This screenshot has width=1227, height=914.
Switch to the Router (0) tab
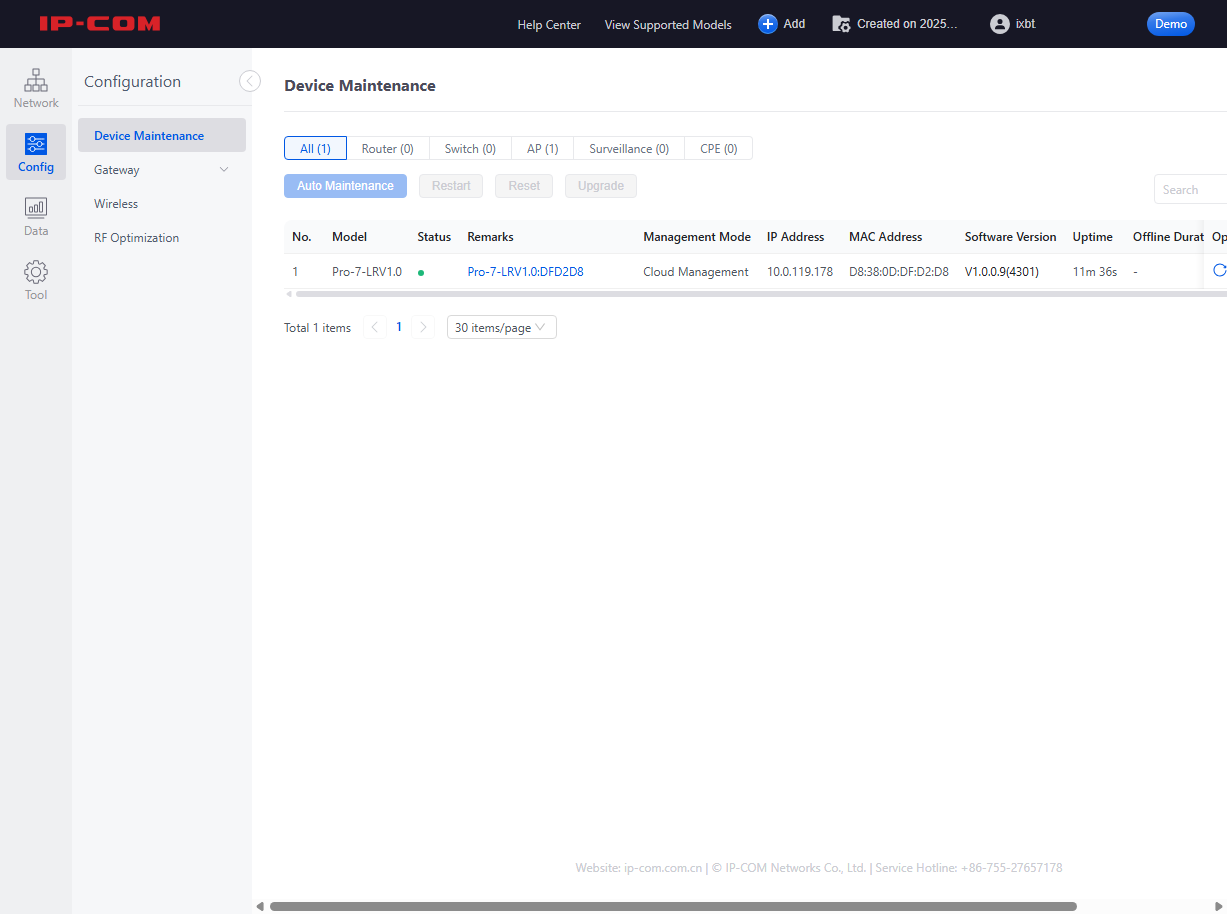coord(388,148)
